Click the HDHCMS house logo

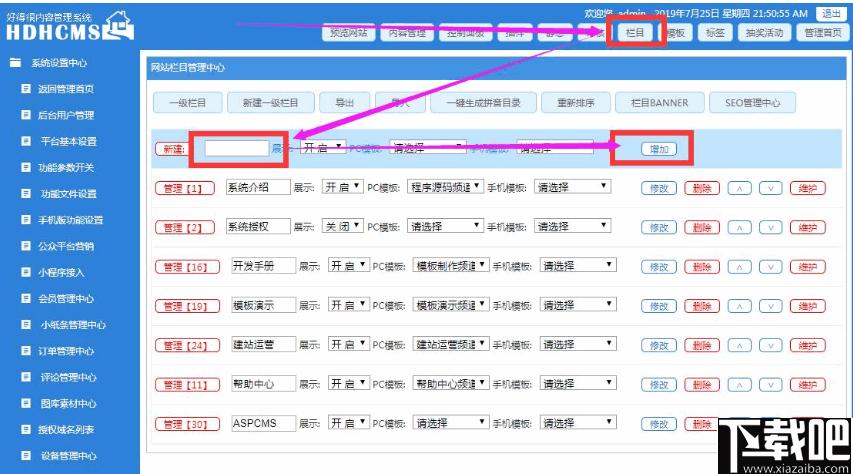[117, 27]
